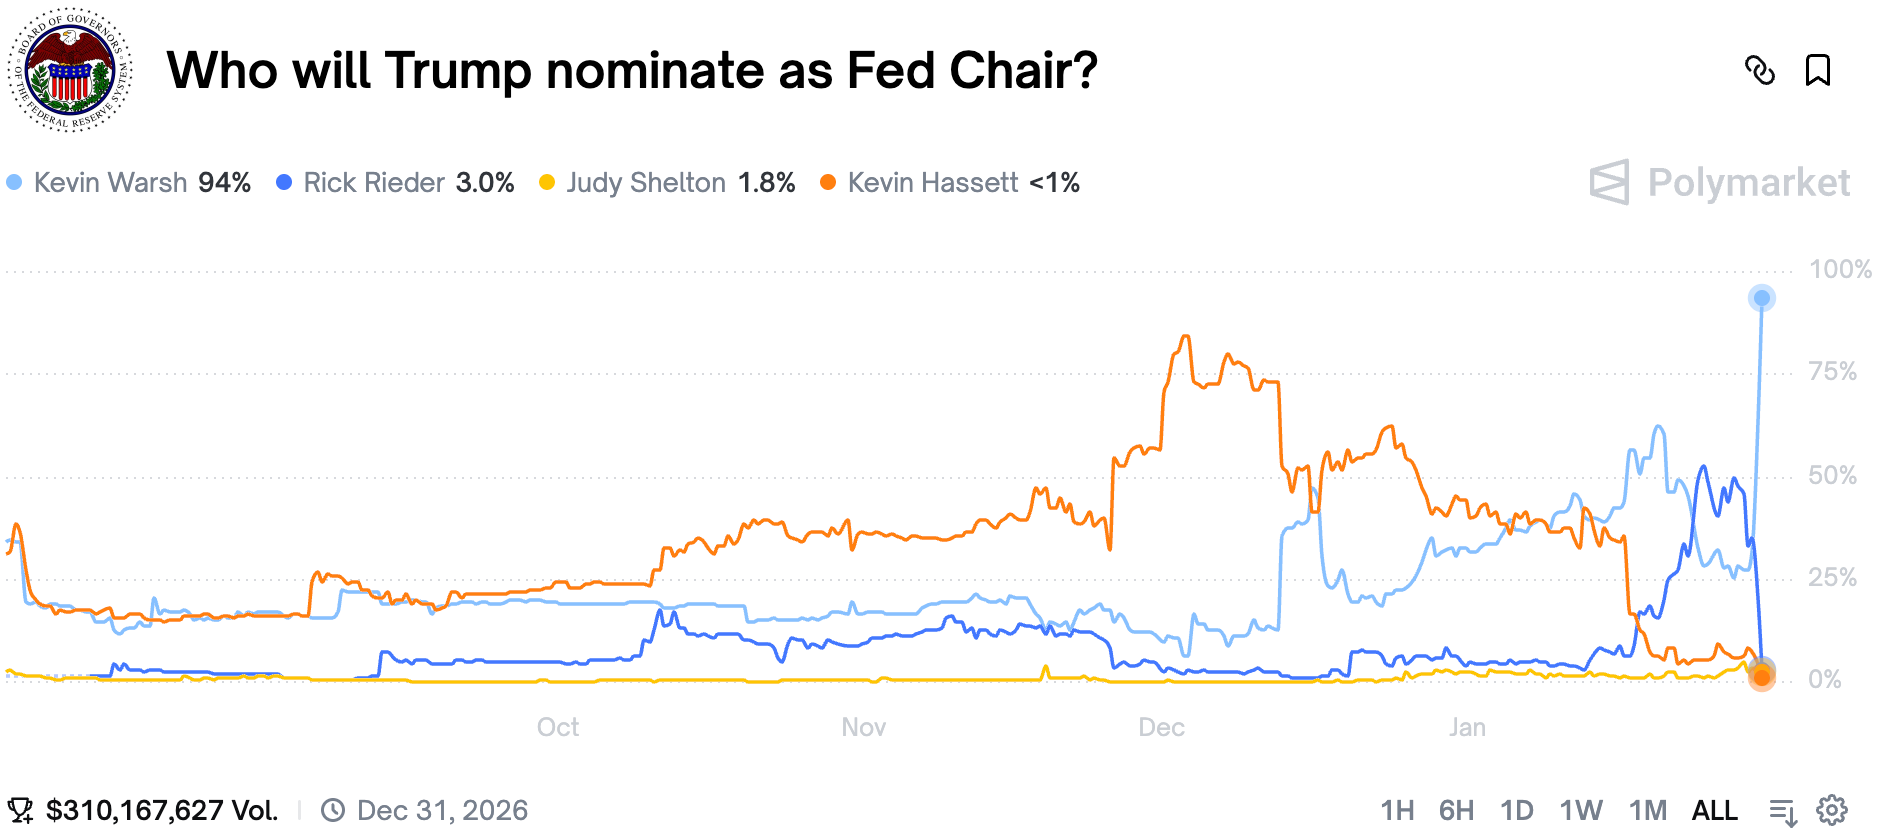Copy the market link icon

click(1759, 71)
